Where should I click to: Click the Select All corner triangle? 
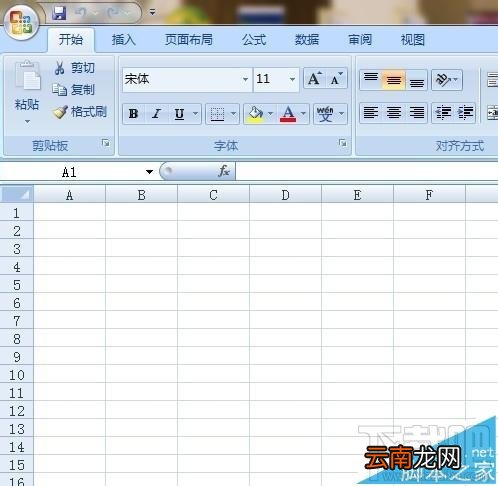tap(17, 194)
